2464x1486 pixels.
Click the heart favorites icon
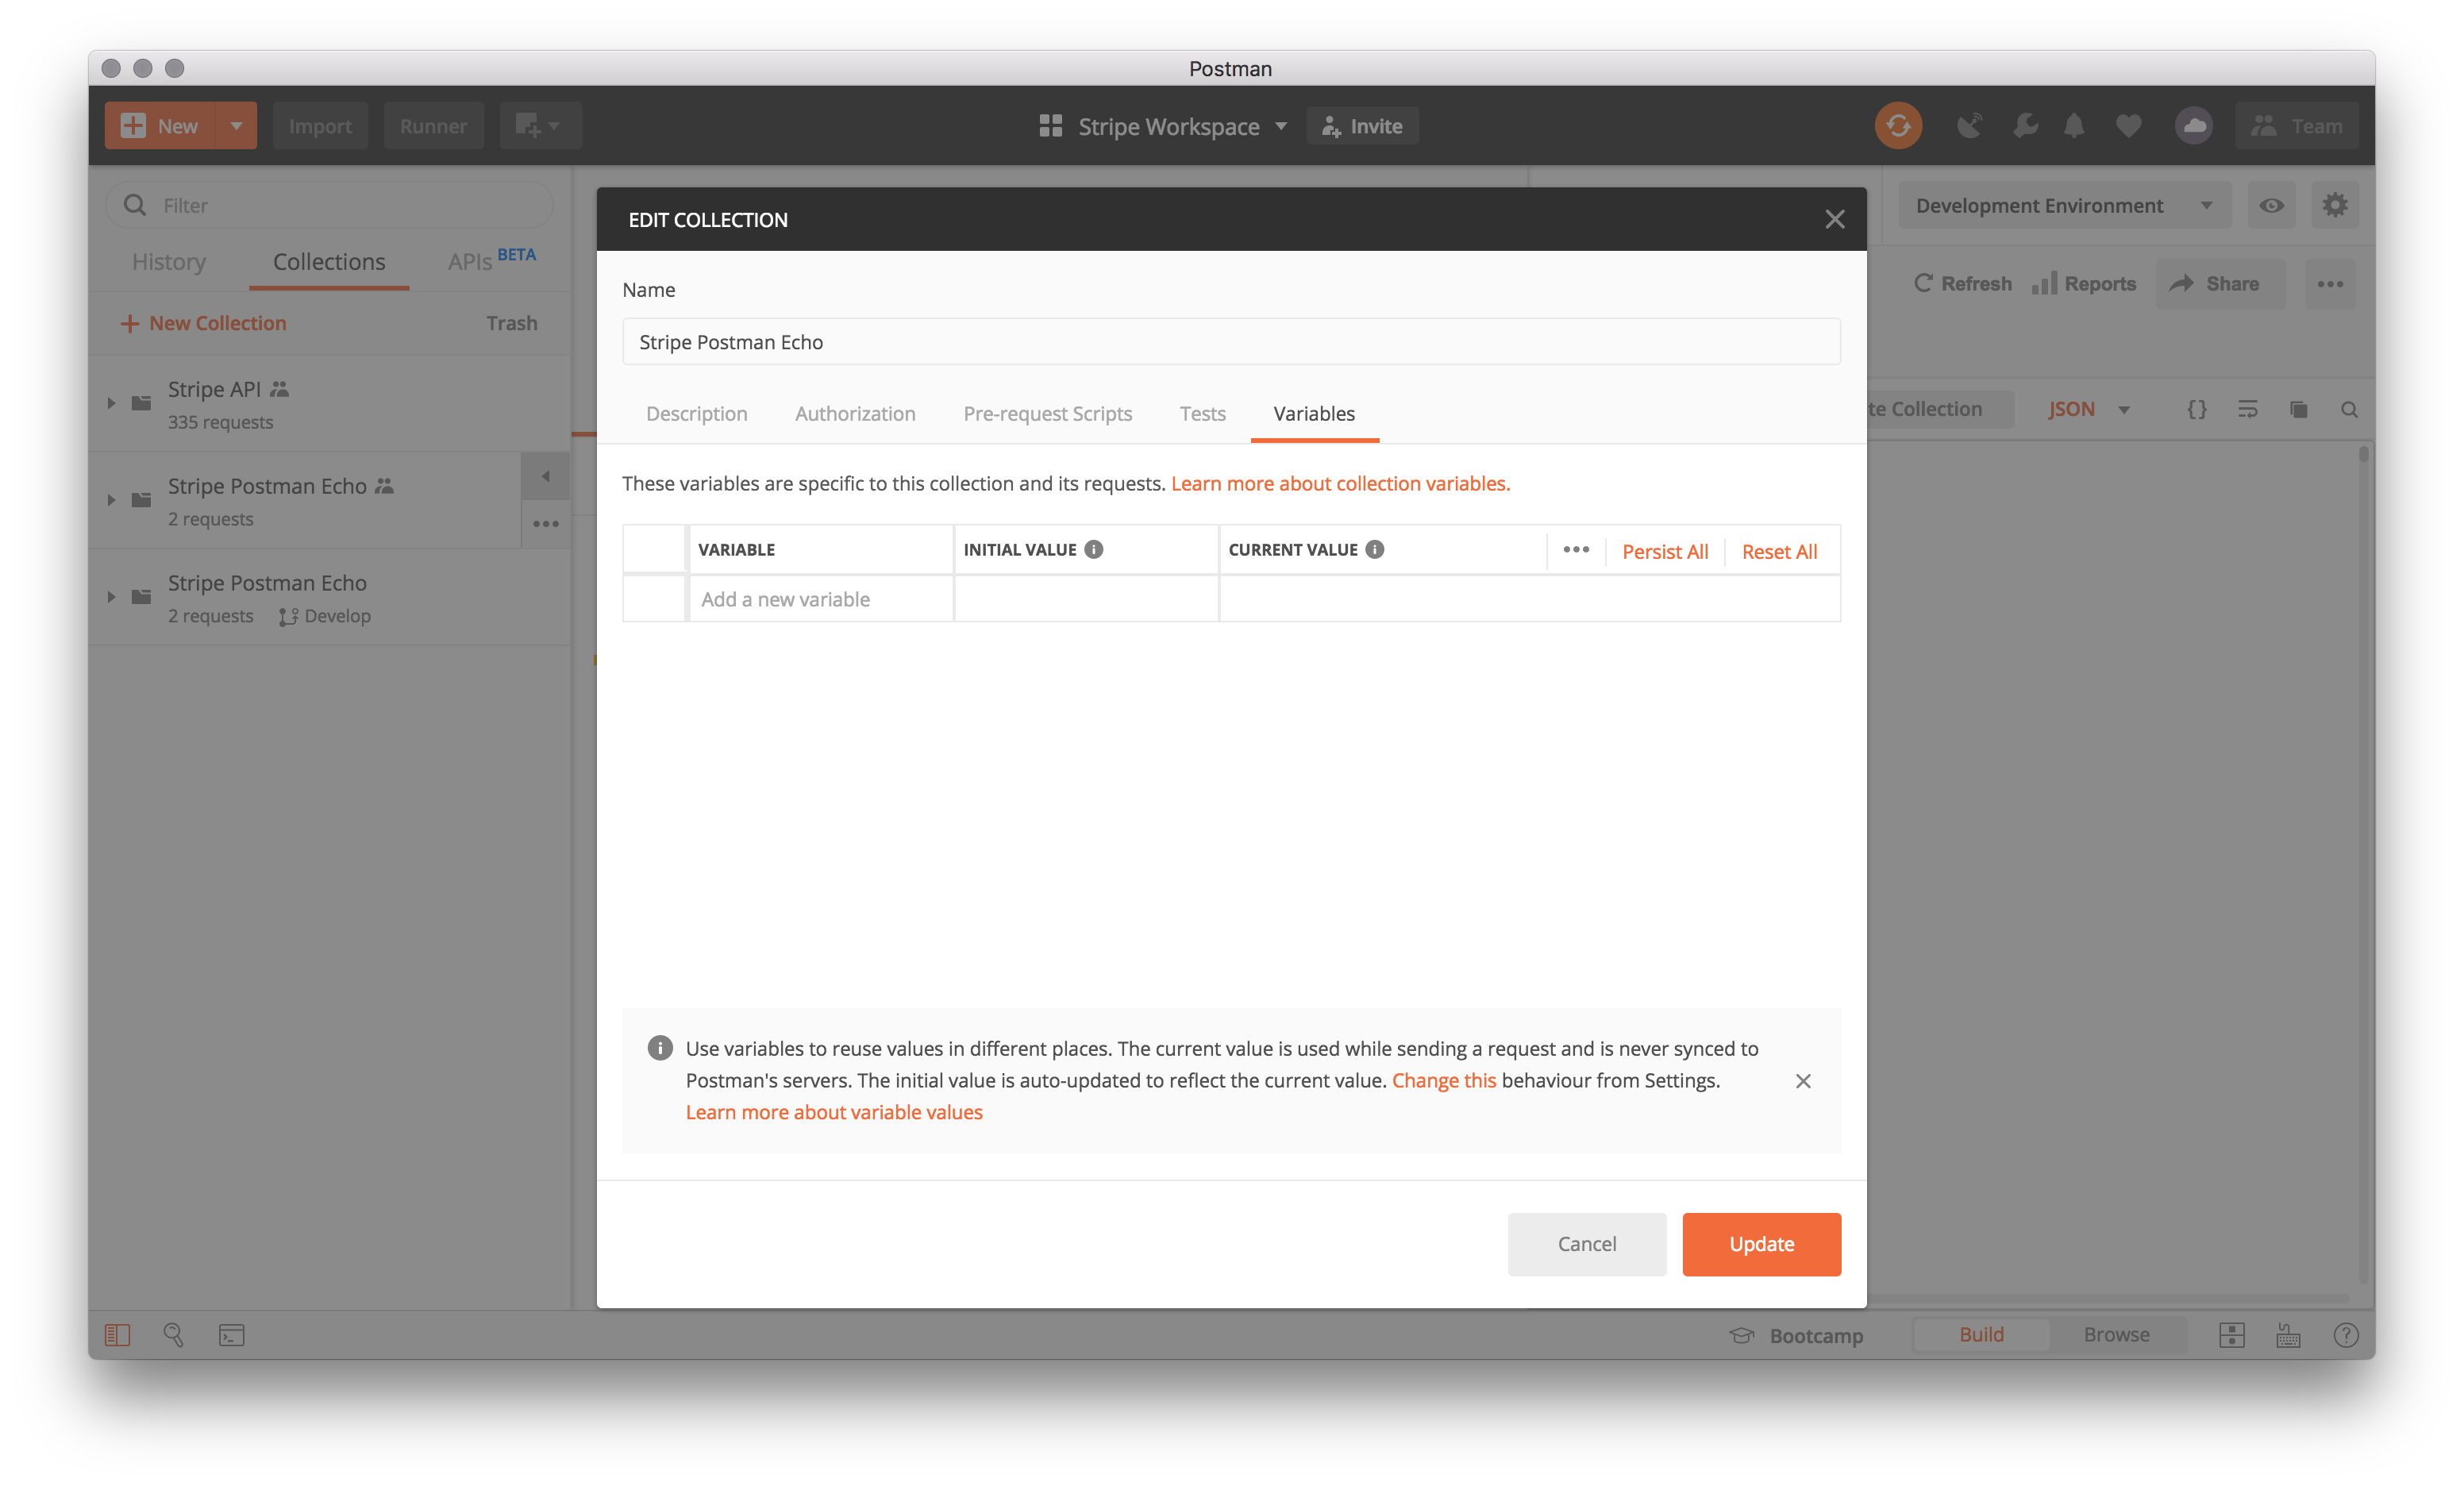pos(2128,125)
